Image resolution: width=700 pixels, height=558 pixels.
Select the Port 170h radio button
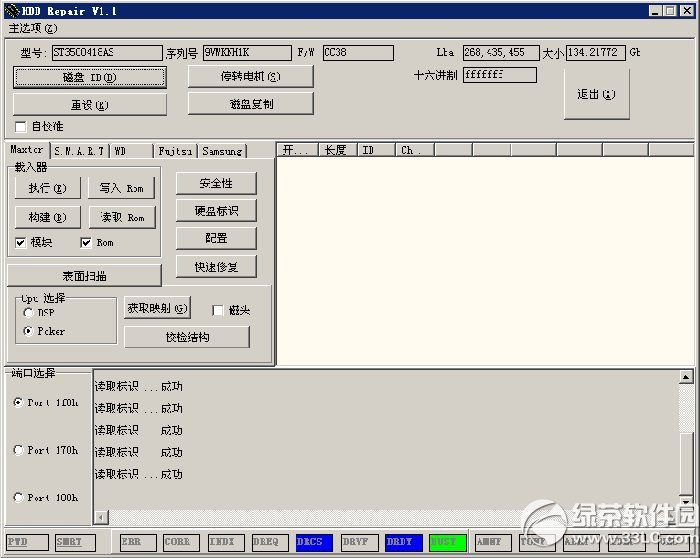18,450
